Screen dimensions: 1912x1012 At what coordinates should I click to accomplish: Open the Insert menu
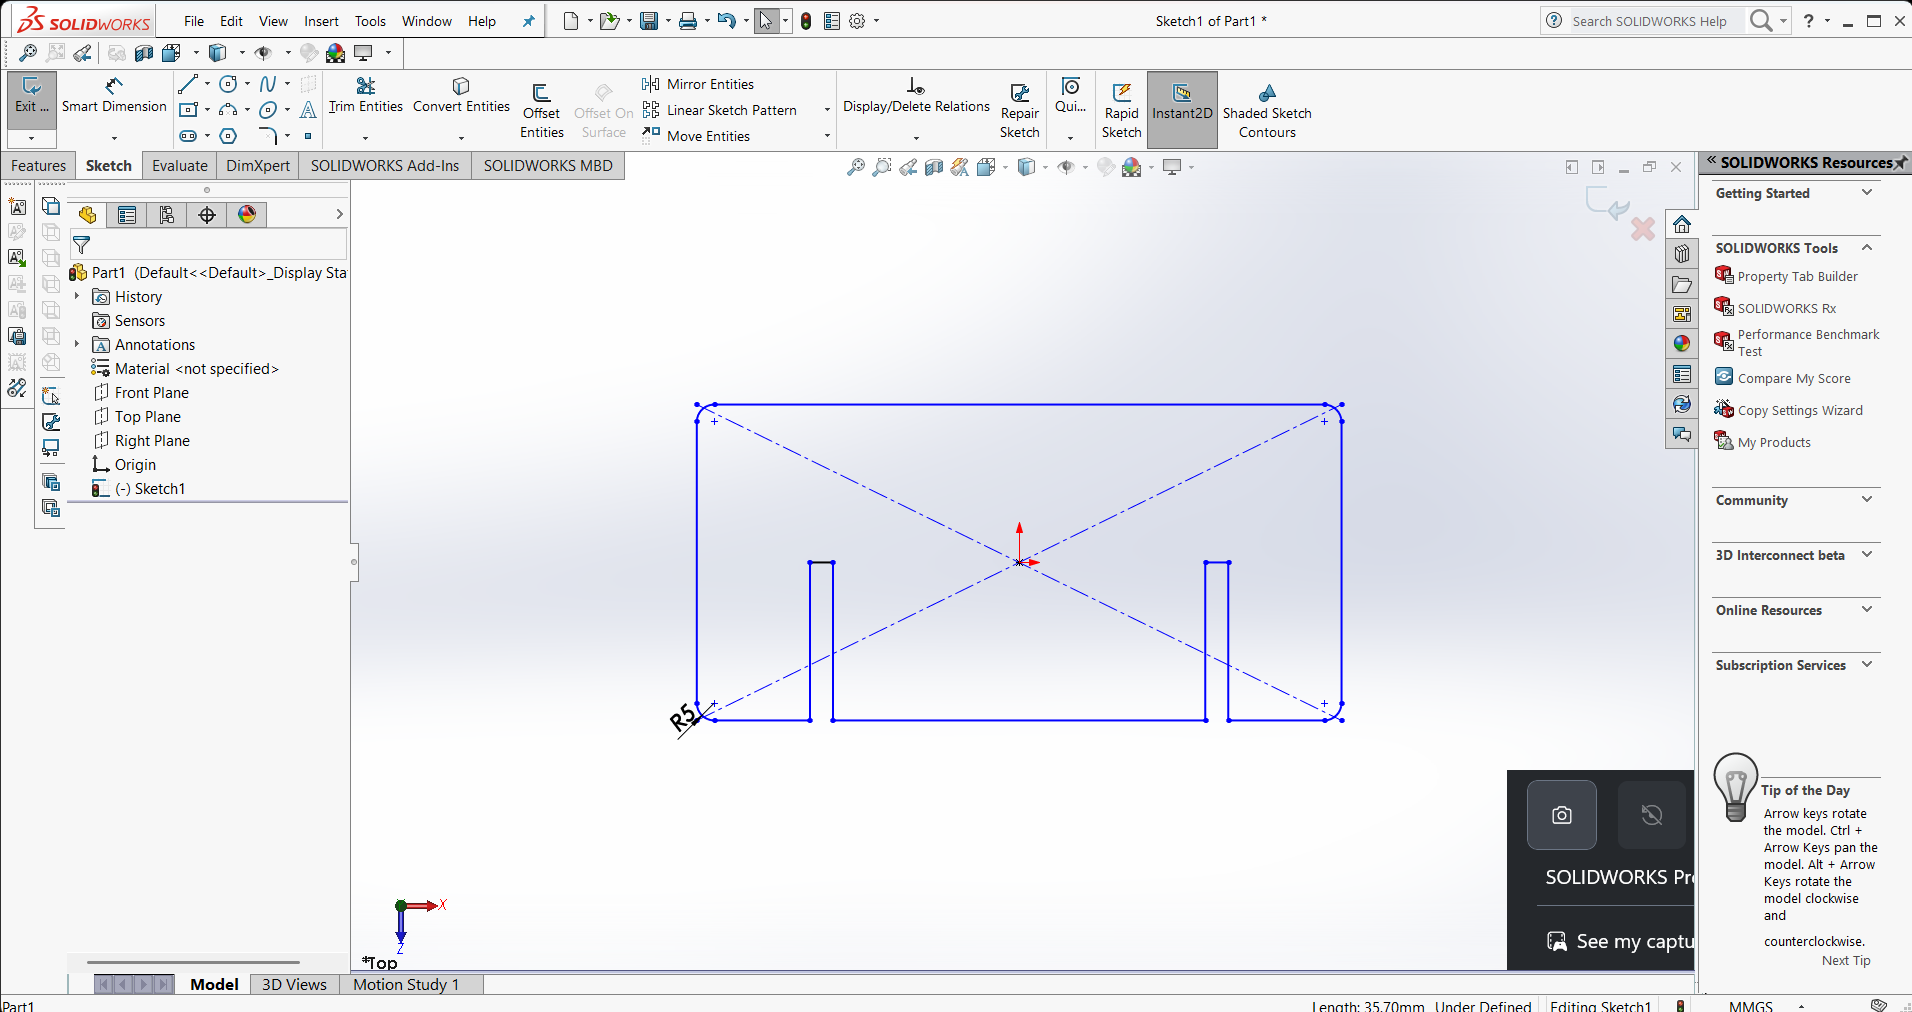coord(321,21)
